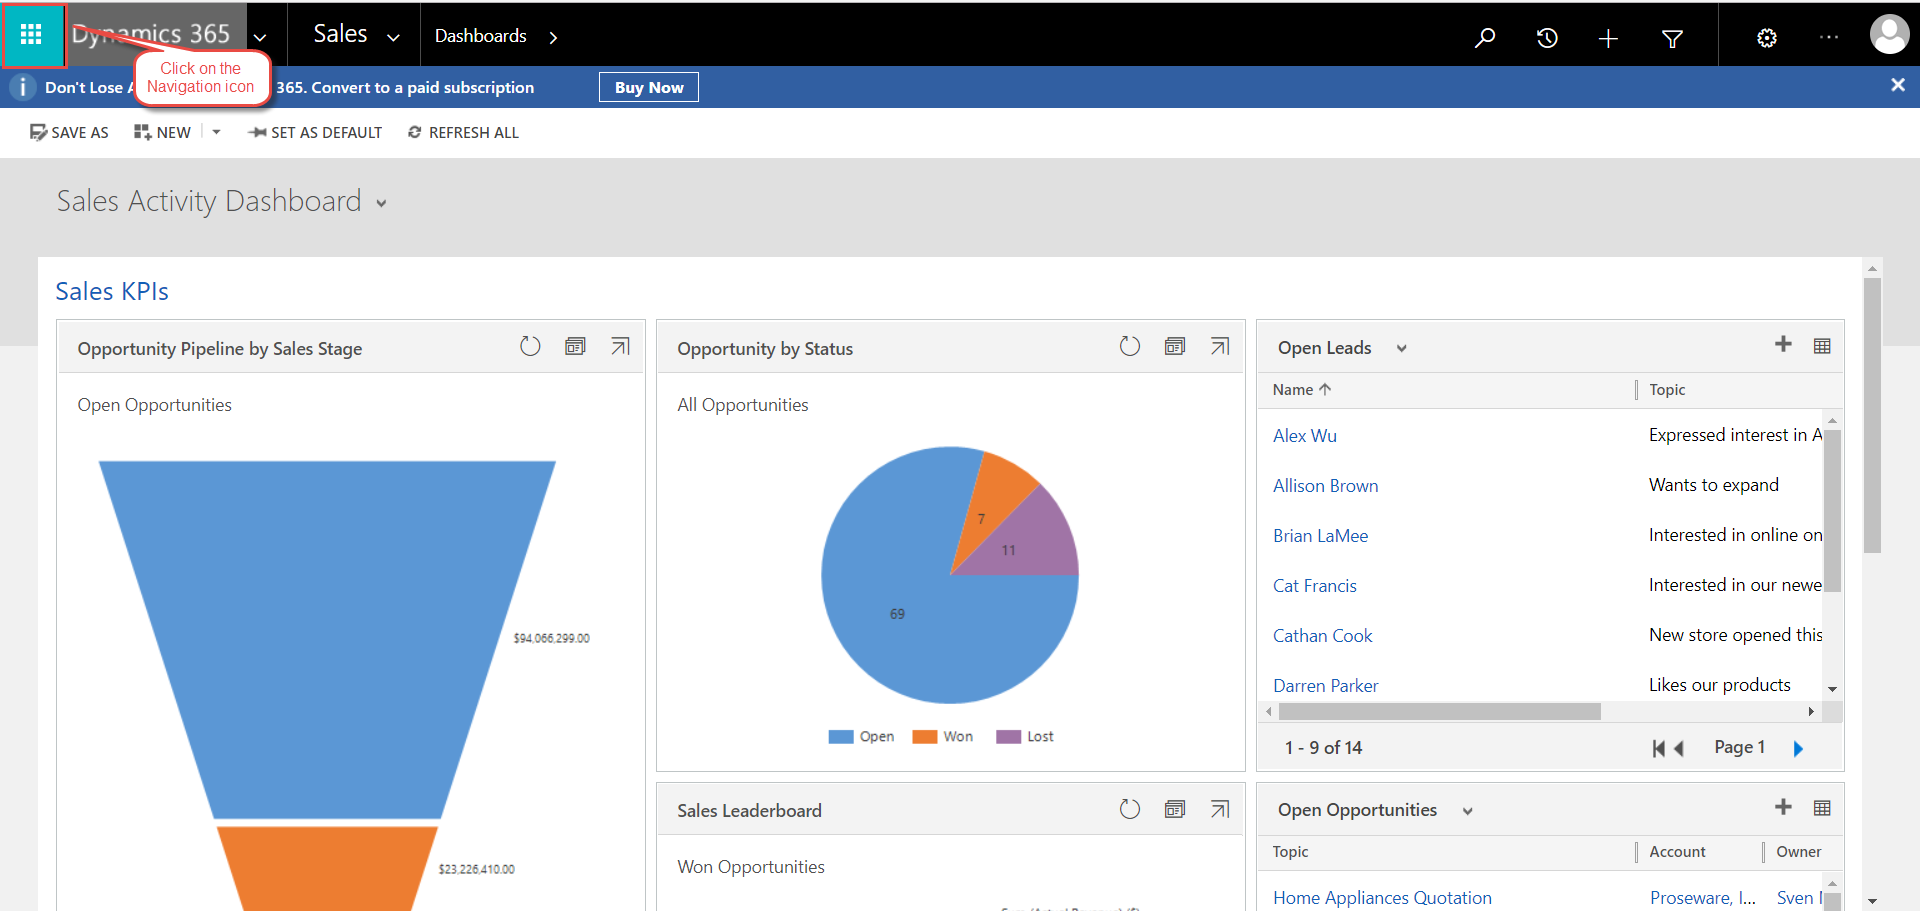Open the site navigation waffle icon
This screenshot has width=1920, height=911.
pyautogui.click(x=32, y=34)
